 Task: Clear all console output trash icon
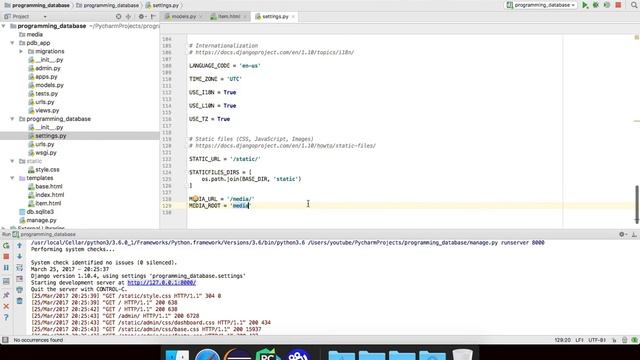coord(19,301)
